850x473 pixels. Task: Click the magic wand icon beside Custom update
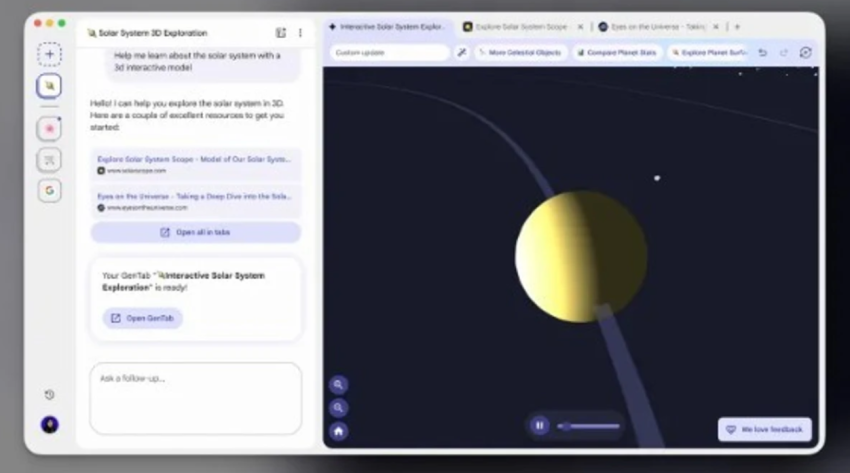click(462, 52)
